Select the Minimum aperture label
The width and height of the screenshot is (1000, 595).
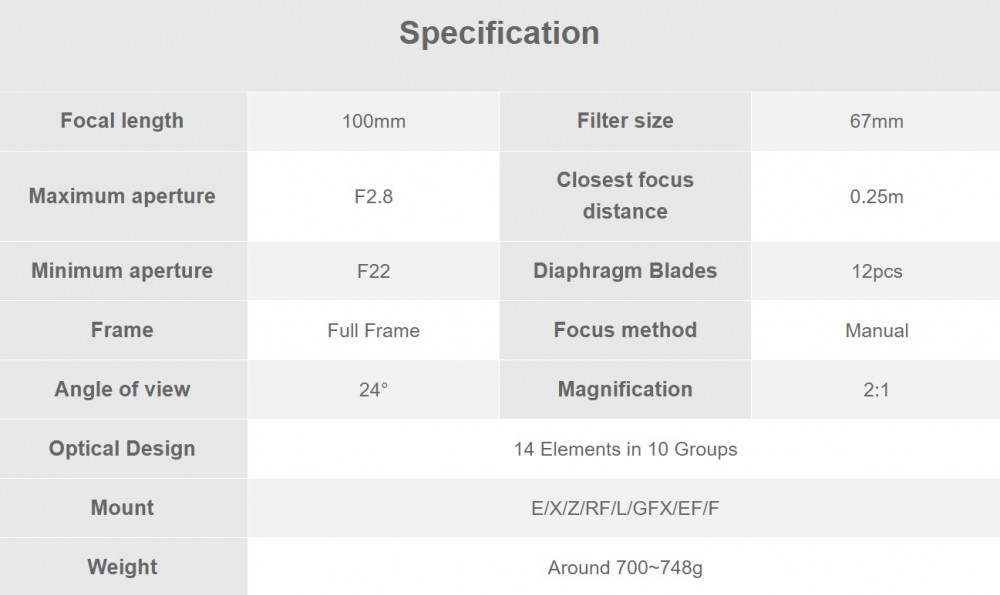point(122,270)
